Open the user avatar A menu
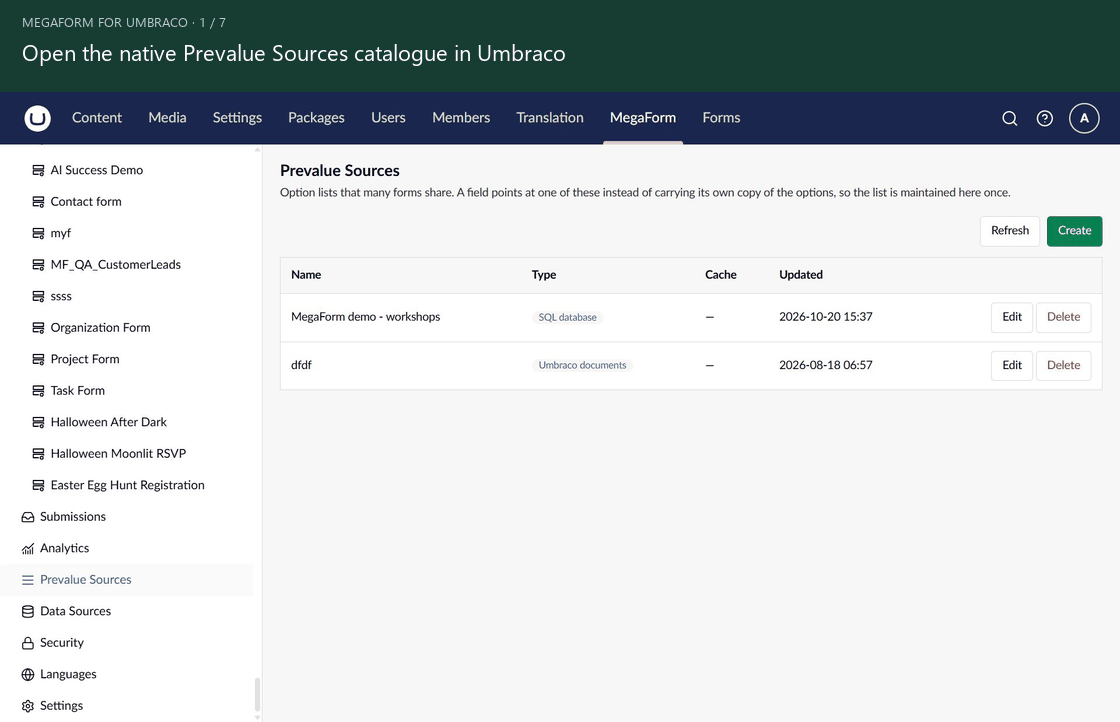Screen dimensions: 1120x722 [x=1084, y=118]
